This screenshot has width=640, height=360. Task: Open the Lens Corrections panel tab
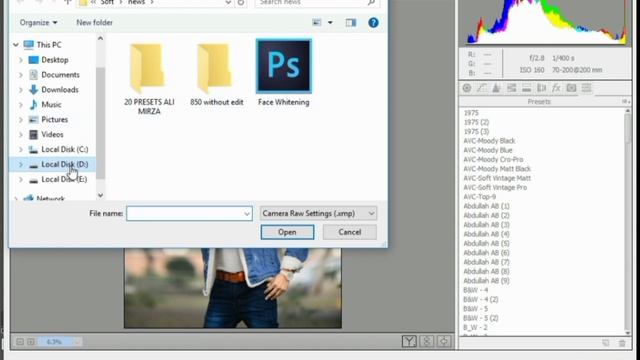point(541,88)
